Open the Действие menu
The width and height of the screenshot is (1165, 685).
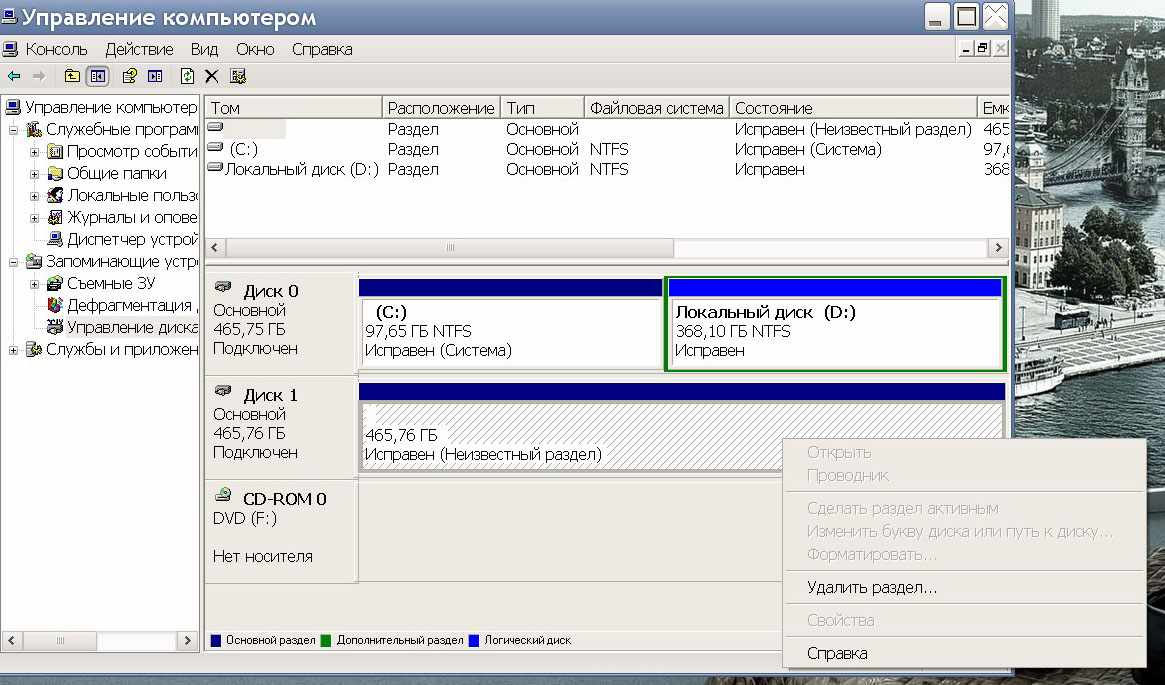139,49
